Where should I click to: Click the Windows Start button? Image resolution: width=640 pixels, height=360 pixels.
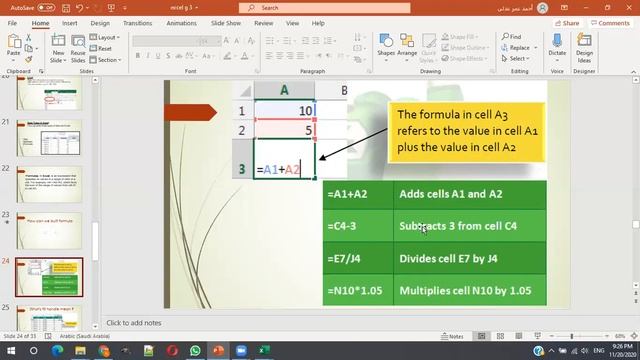coord(11,350)
